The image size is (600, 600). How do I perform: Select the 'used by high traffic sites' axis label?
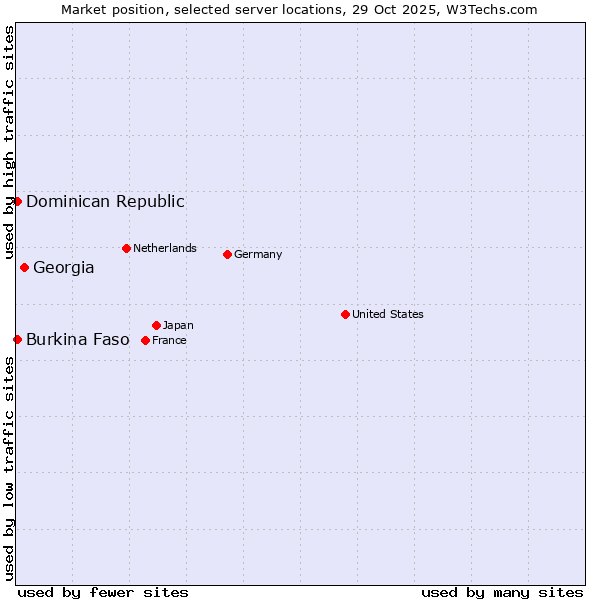(9, 136)
